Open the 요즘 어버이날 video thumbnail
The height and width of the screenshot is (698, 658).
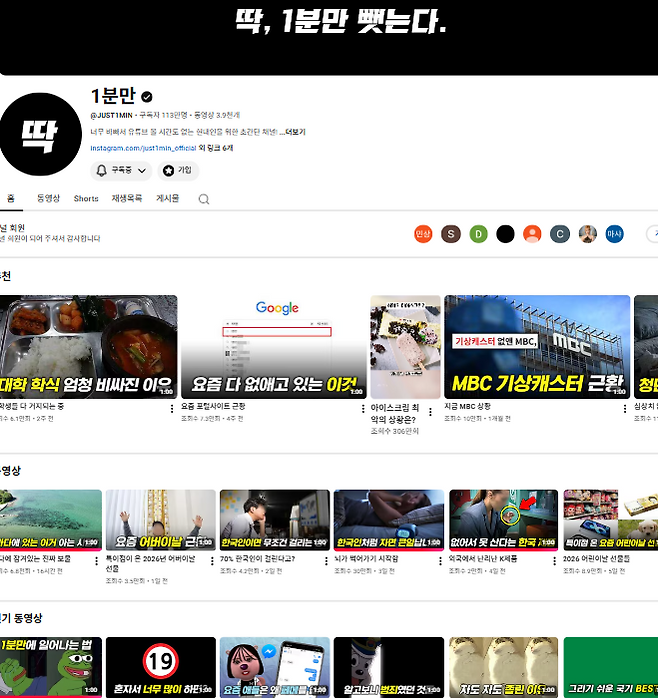click(161, 520)
